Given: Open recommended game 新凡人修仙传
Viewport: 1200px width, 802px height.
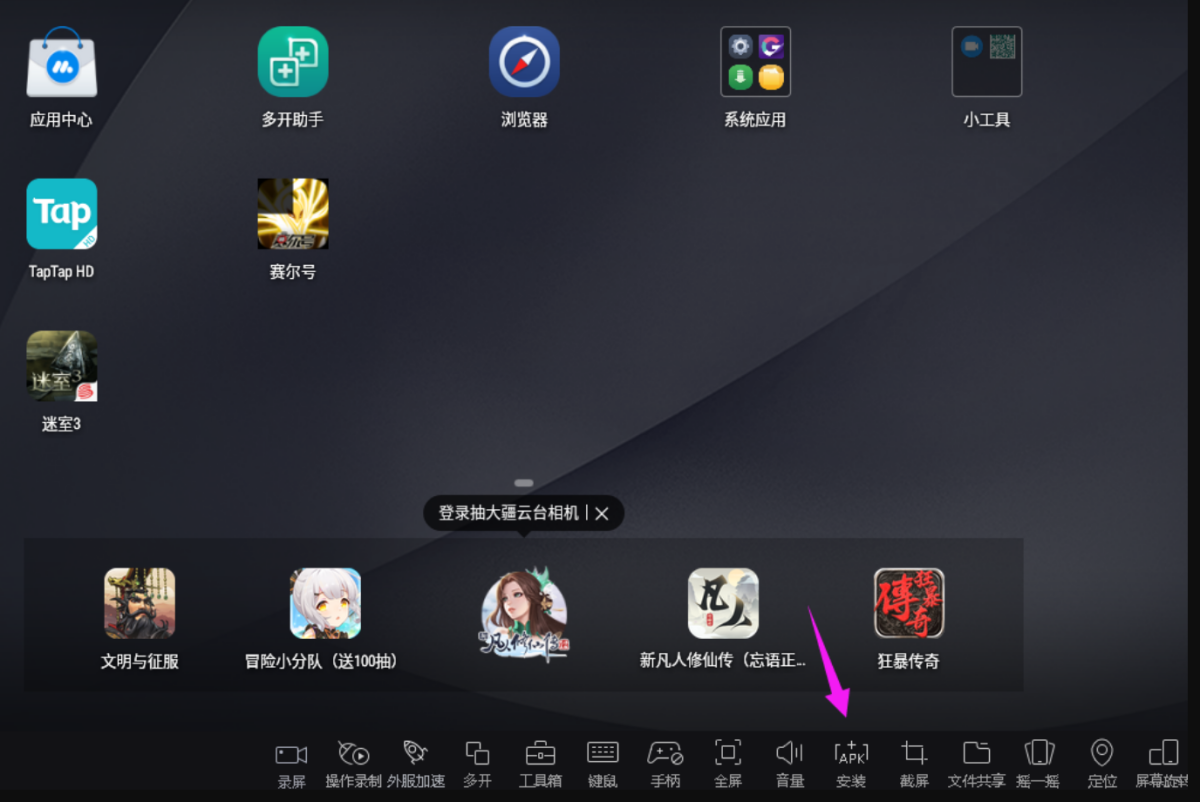Looking at the screenshot, I should click(723, 603).
